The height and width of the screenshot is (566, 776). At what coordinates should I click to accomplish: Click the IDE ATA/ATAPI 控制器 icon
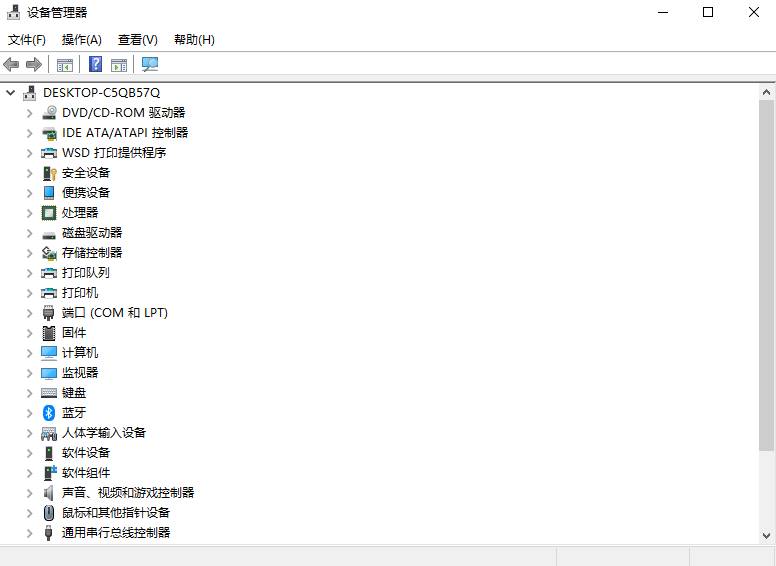click(49, 133)
